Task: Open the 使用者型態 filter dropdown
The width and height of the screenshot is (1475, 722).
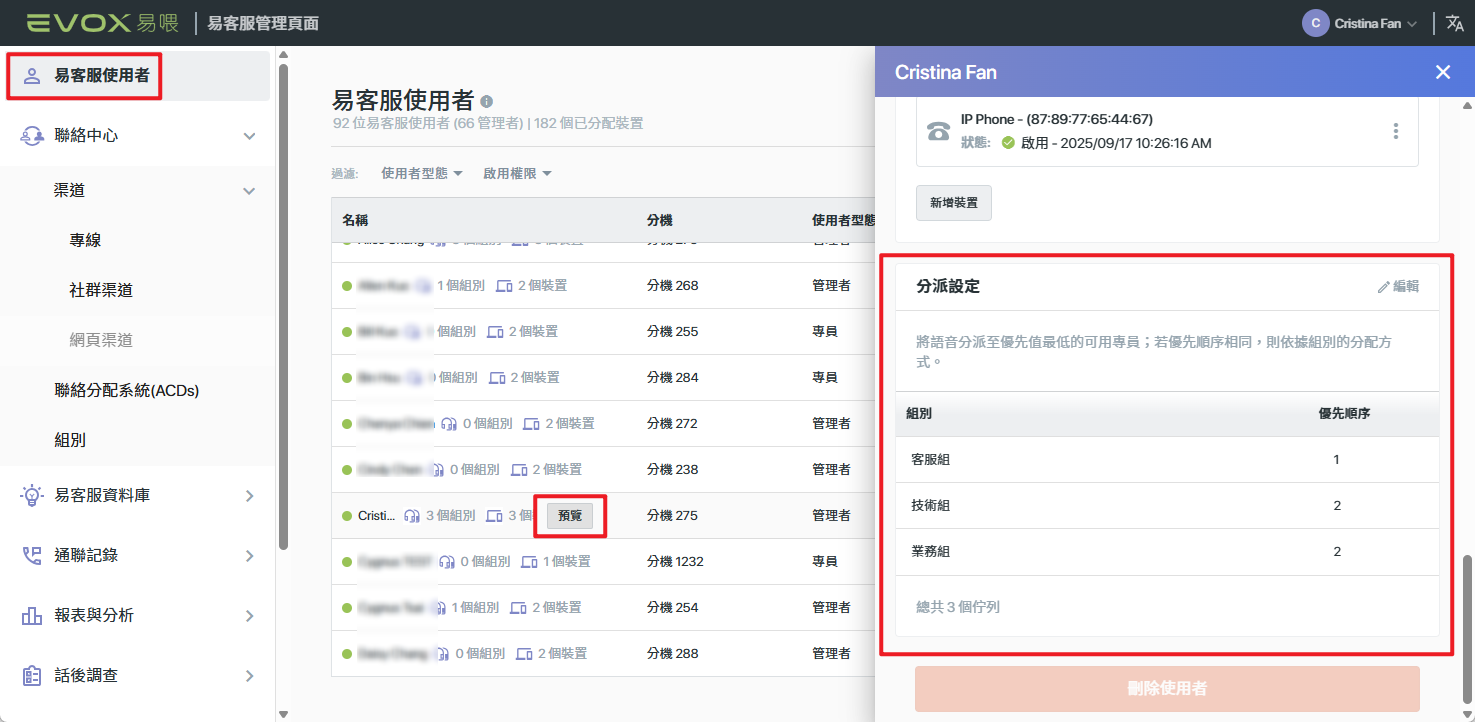Action: [422, 173]
